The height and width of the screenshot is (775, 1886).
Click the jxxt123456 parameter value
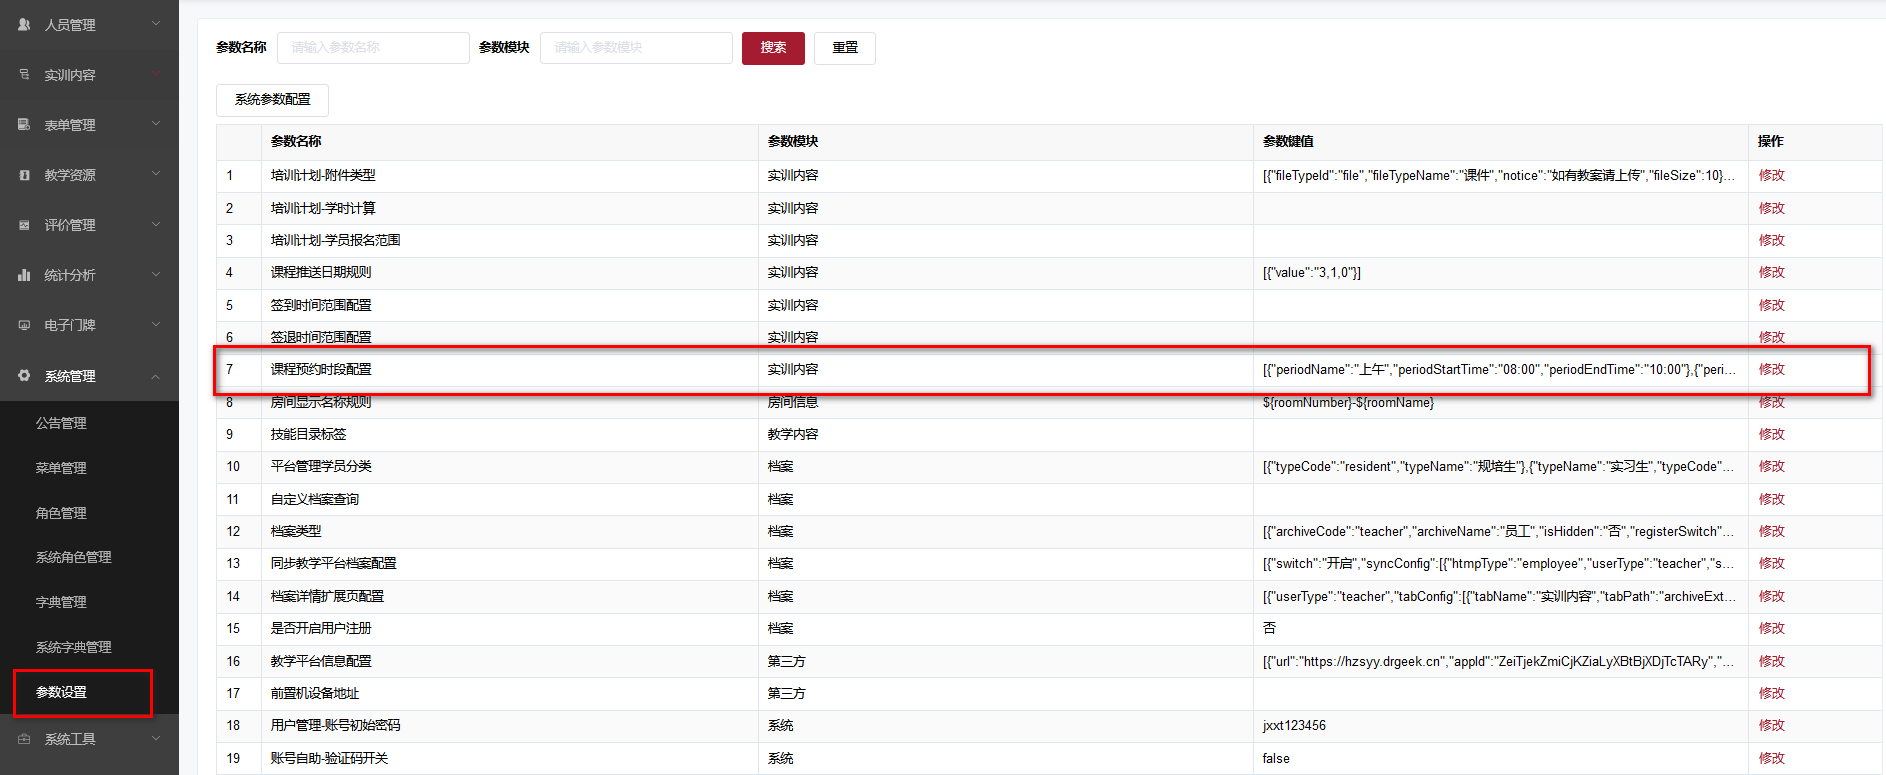1294,725
